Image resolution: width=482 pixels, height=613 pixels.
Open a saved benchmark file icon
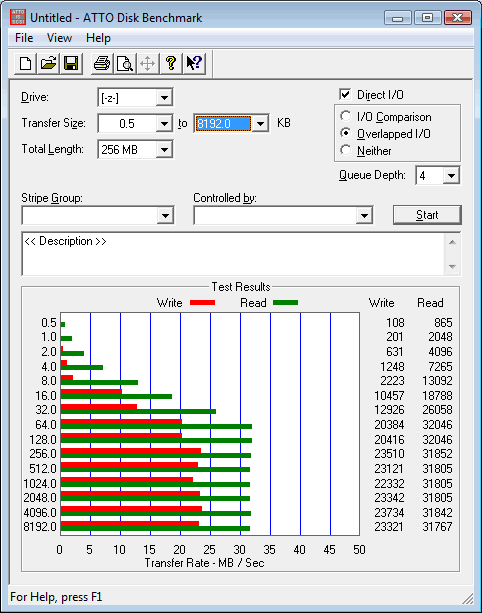tap(48, 63)
